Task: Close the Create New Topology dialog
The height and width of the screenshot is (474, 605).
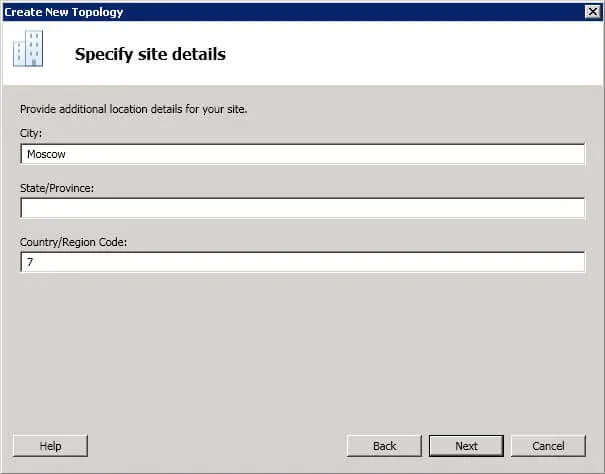Action: 593,12
